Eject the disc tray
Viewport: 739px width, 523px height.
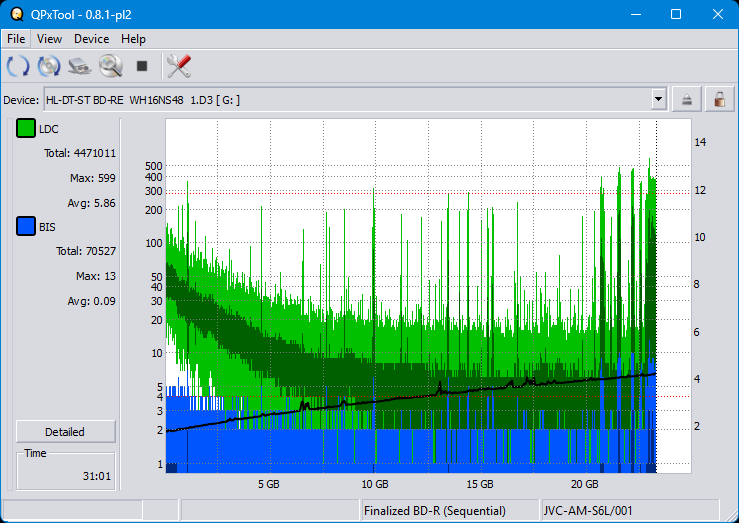coord(687,99)
